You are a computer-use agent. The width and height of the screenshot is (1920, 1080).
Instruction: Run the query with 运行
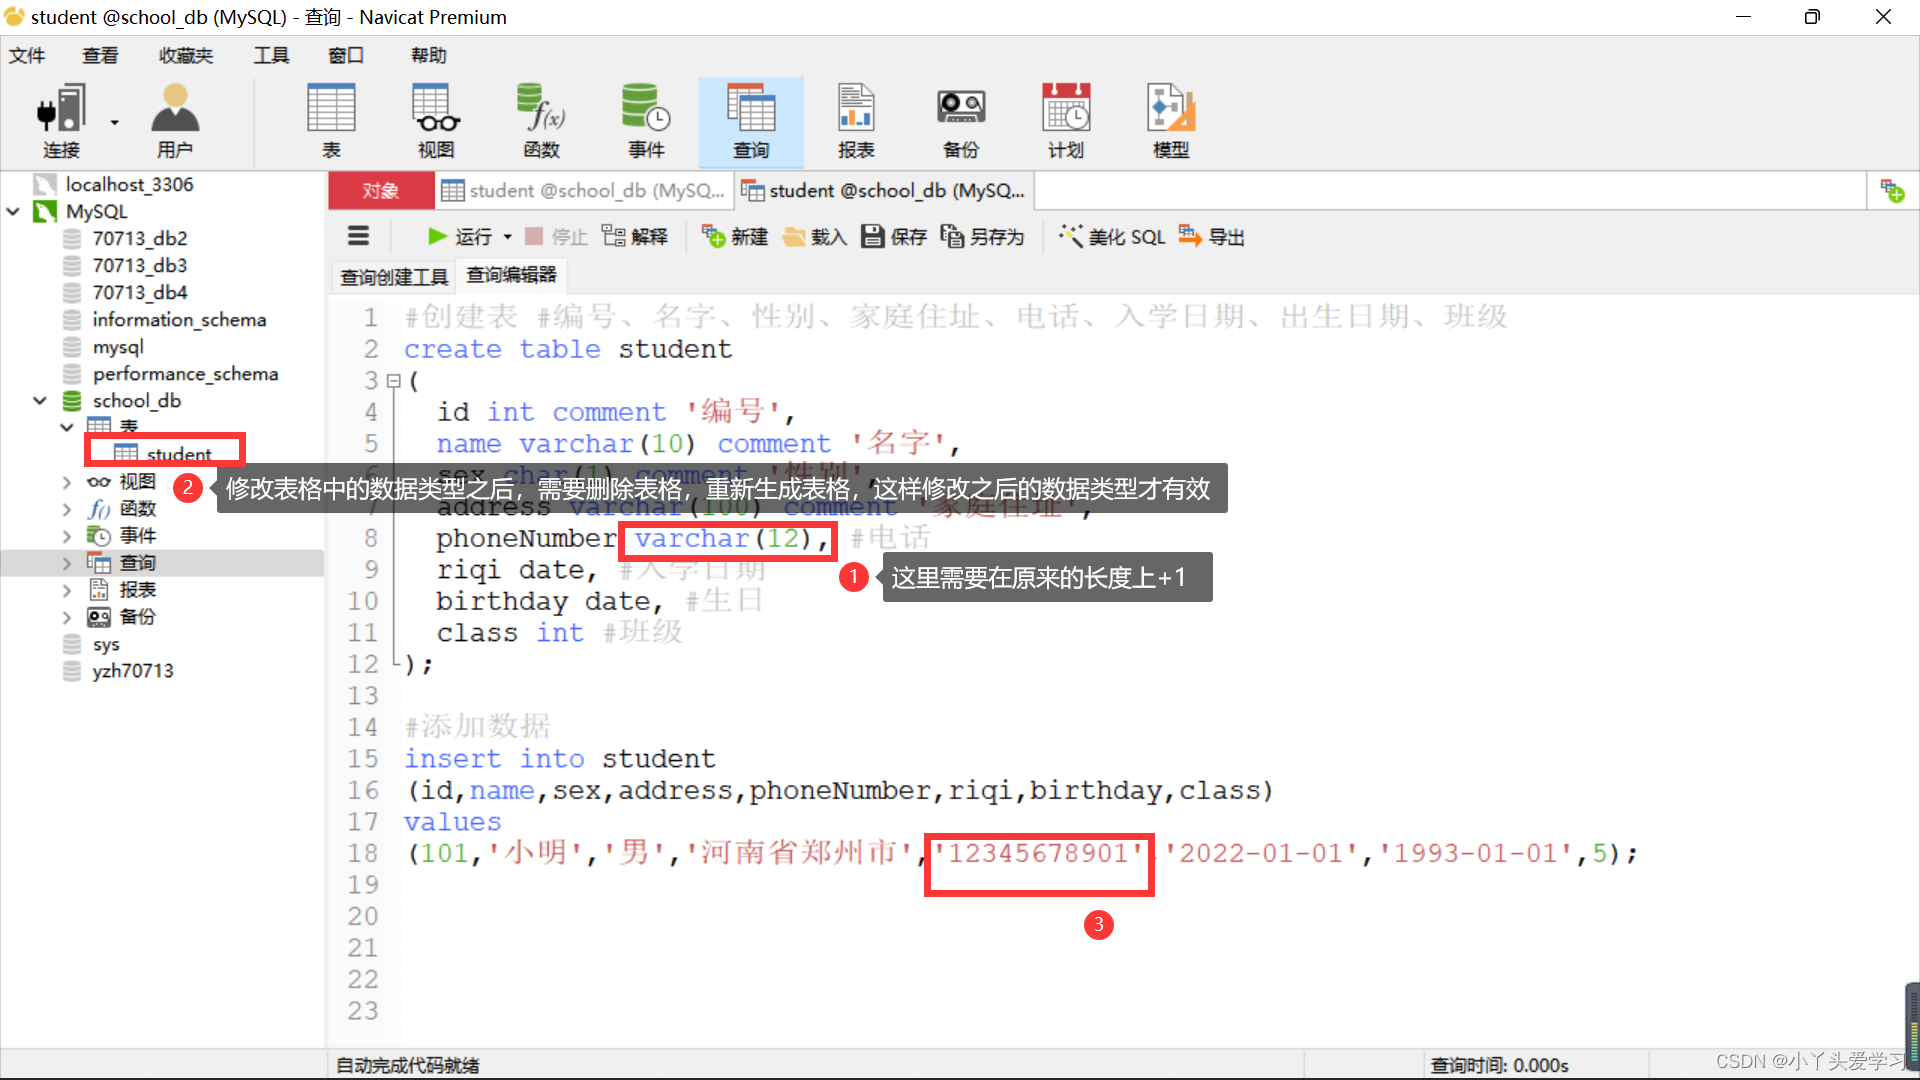coord(459,236)
